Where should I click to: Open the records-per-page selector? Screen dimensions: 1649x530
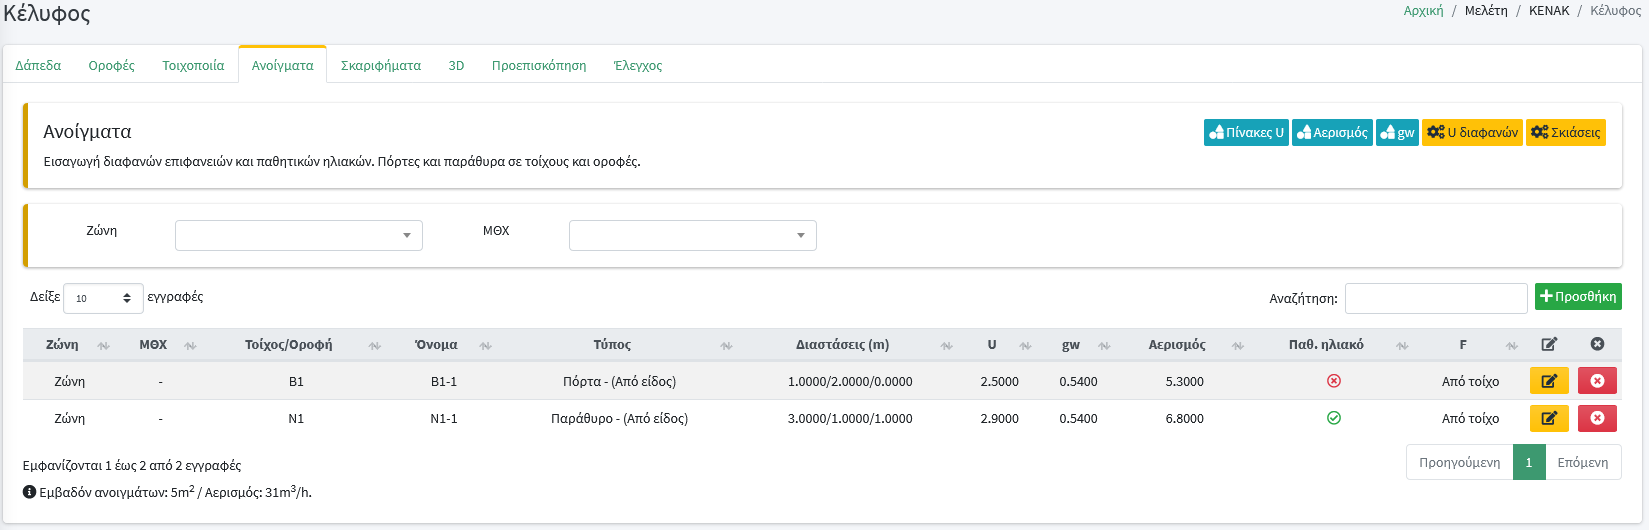pos(103,298)
